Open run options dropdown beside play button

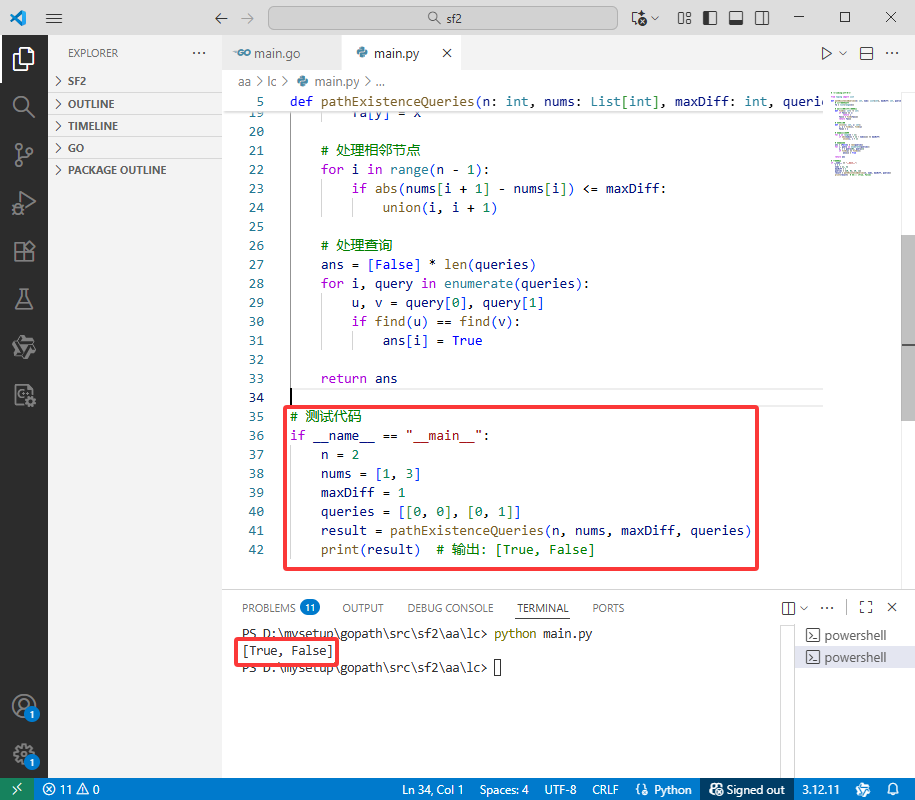[x=843, y=53]
